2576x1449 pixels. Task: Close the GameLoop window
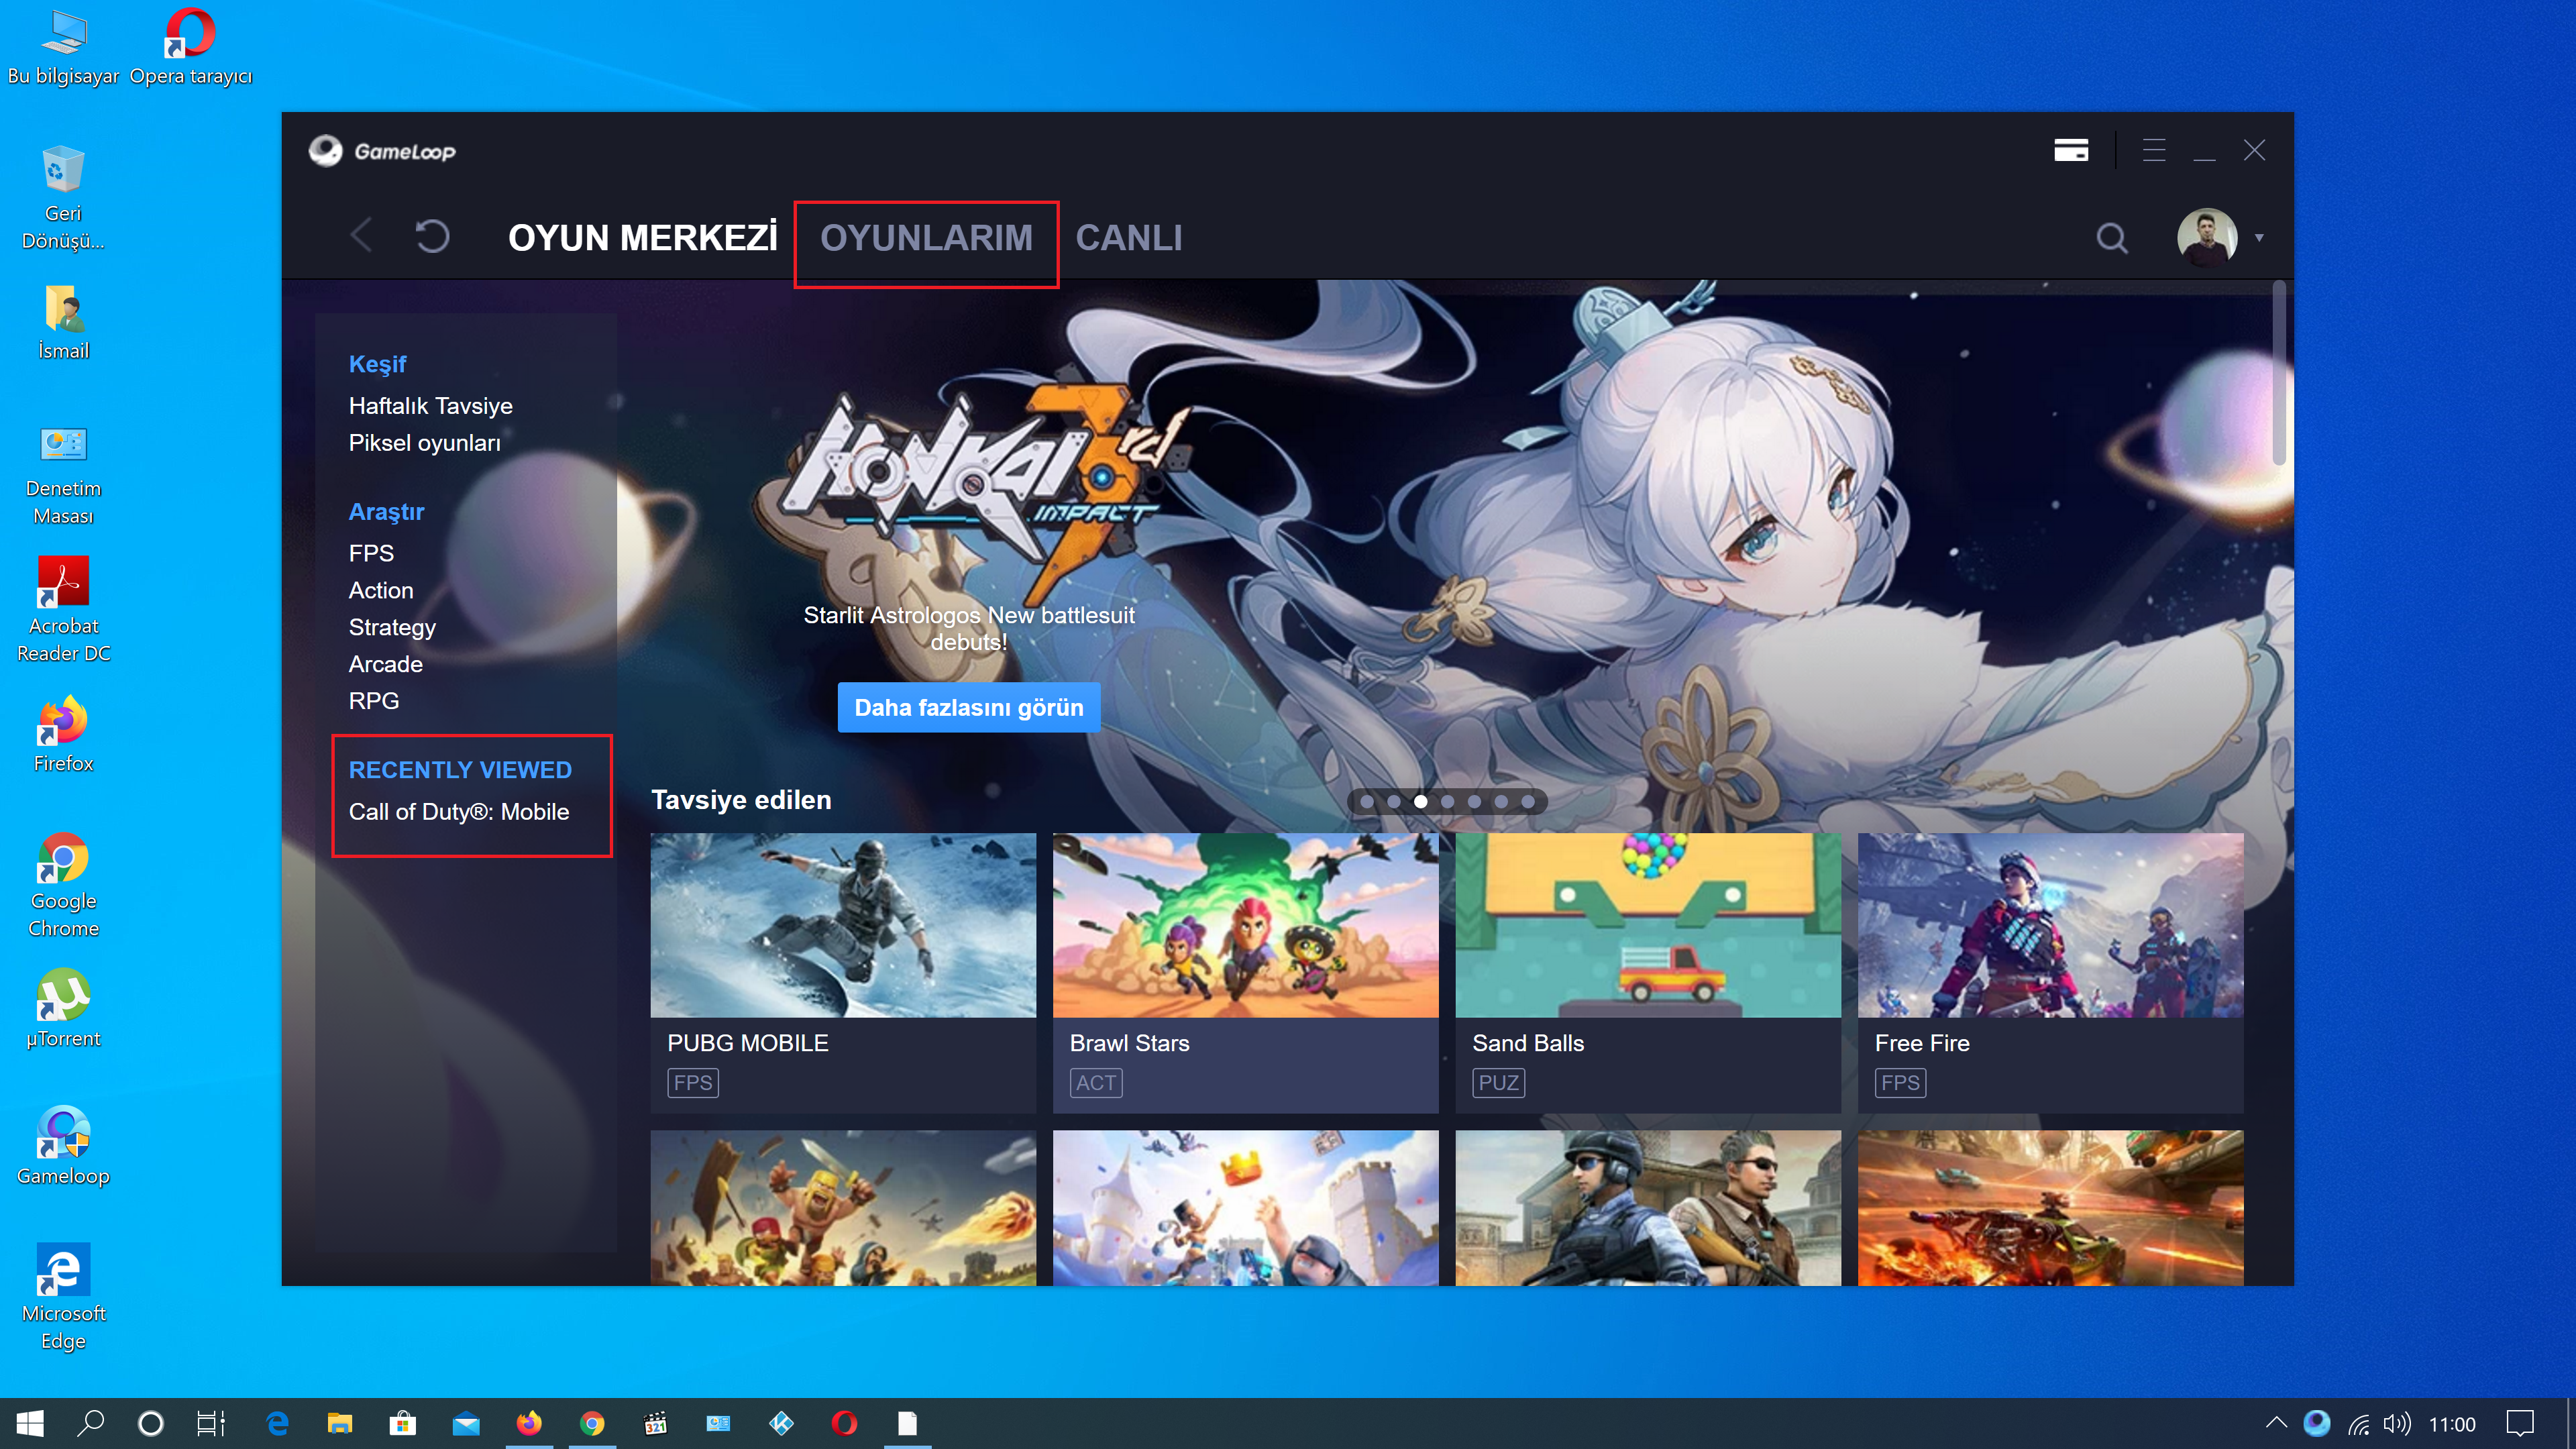tap(2254, 150)
